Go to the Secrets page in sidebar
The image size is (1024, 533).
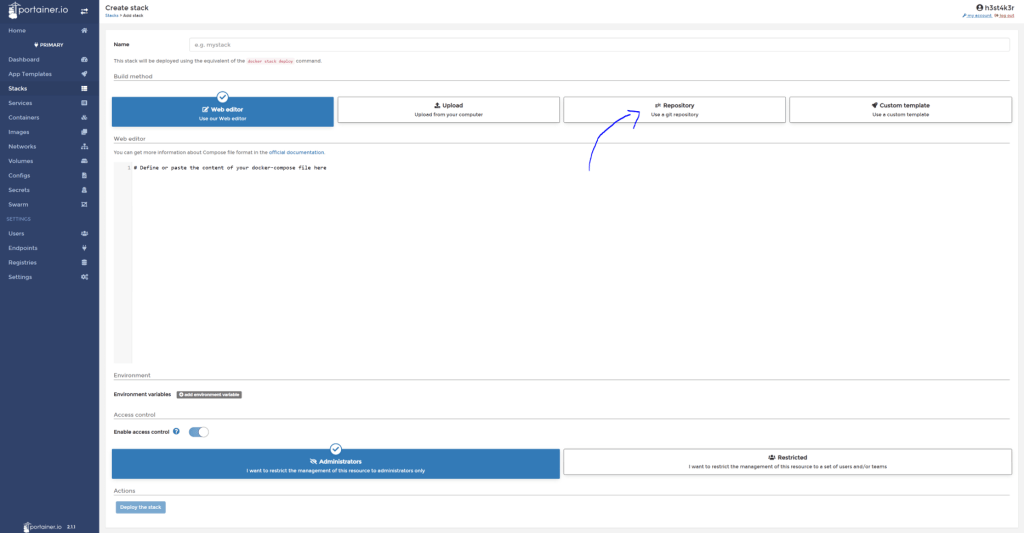coord(19,190)
